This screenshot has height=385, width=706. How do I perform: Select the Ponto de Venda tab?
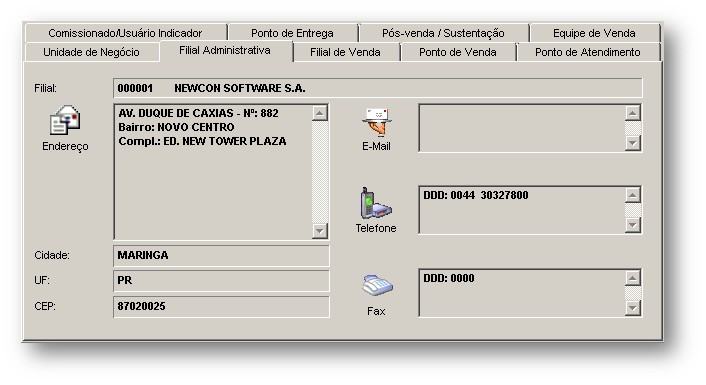(x=457, y=52)
